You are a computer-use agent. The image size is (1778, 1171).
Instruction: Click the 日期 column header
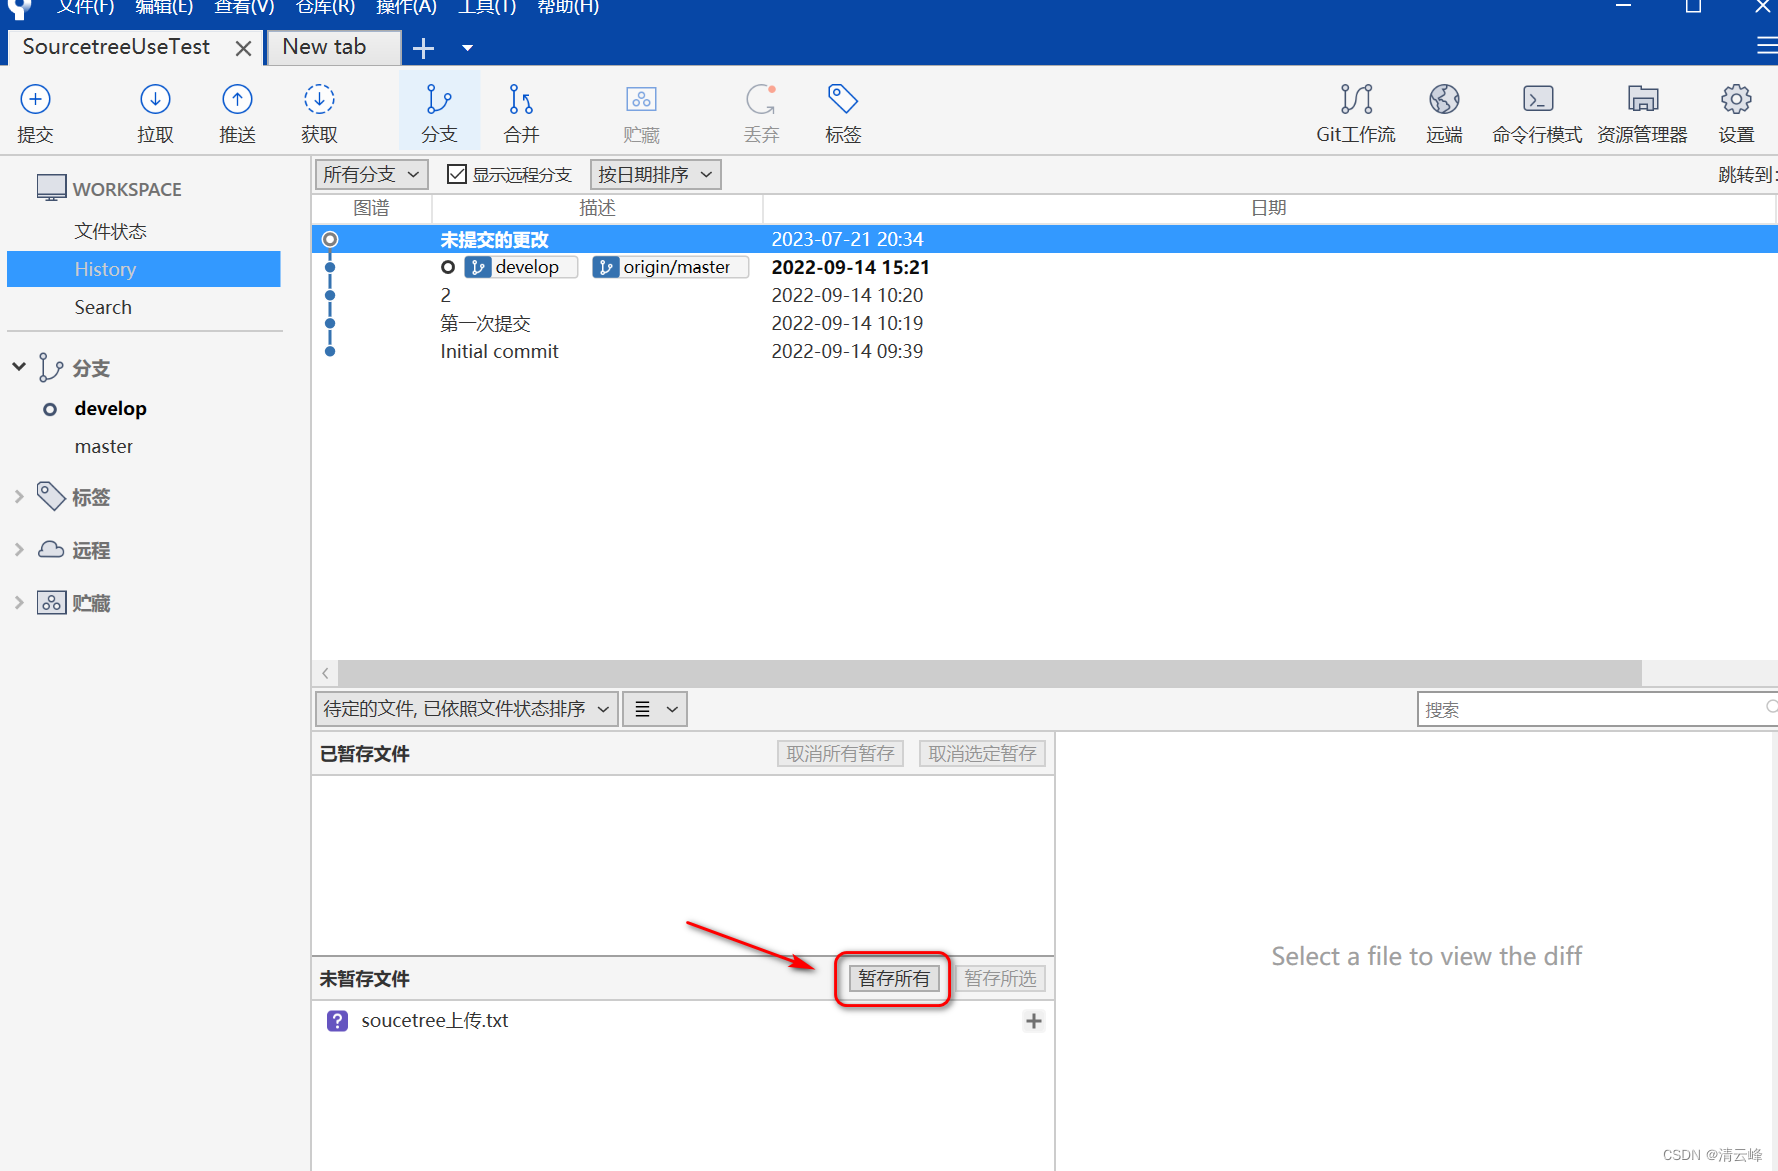click(1268, 208)
